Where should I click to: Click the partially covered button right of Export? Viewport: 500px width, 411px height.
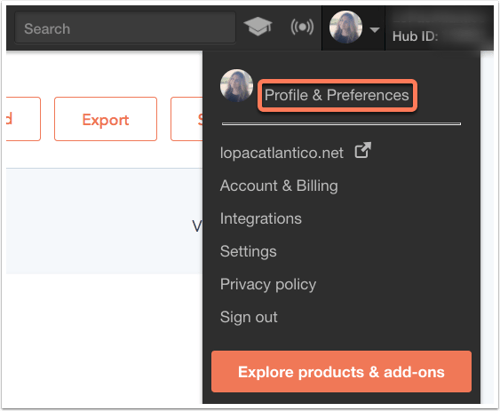click(187, 119)
